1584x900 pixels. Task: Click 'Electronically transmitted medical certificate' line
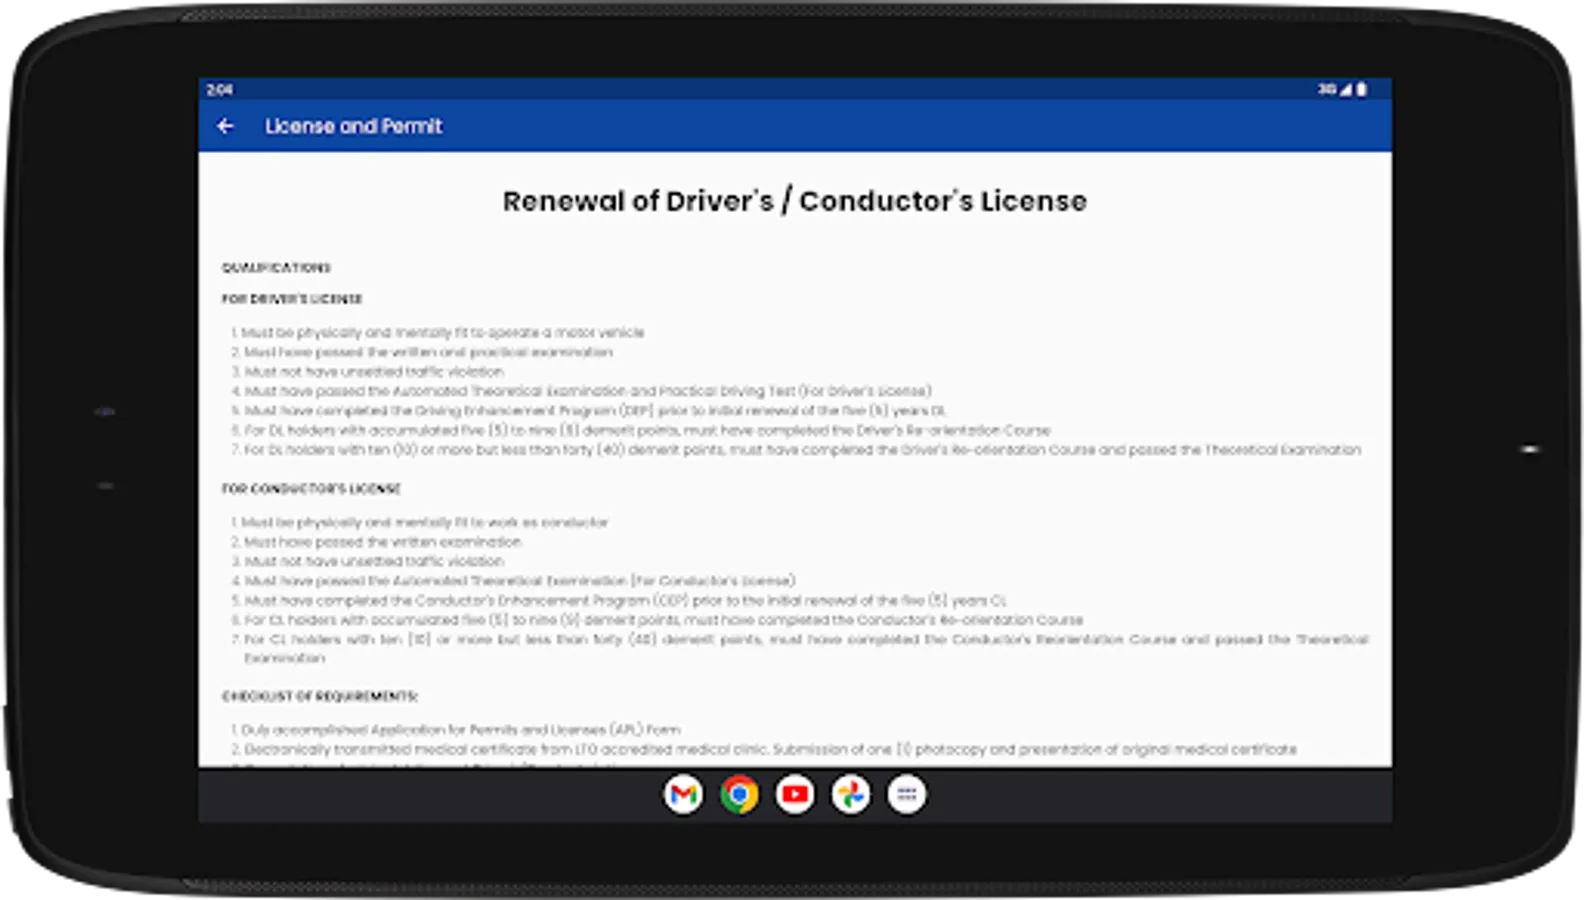(x=764, y=749)
